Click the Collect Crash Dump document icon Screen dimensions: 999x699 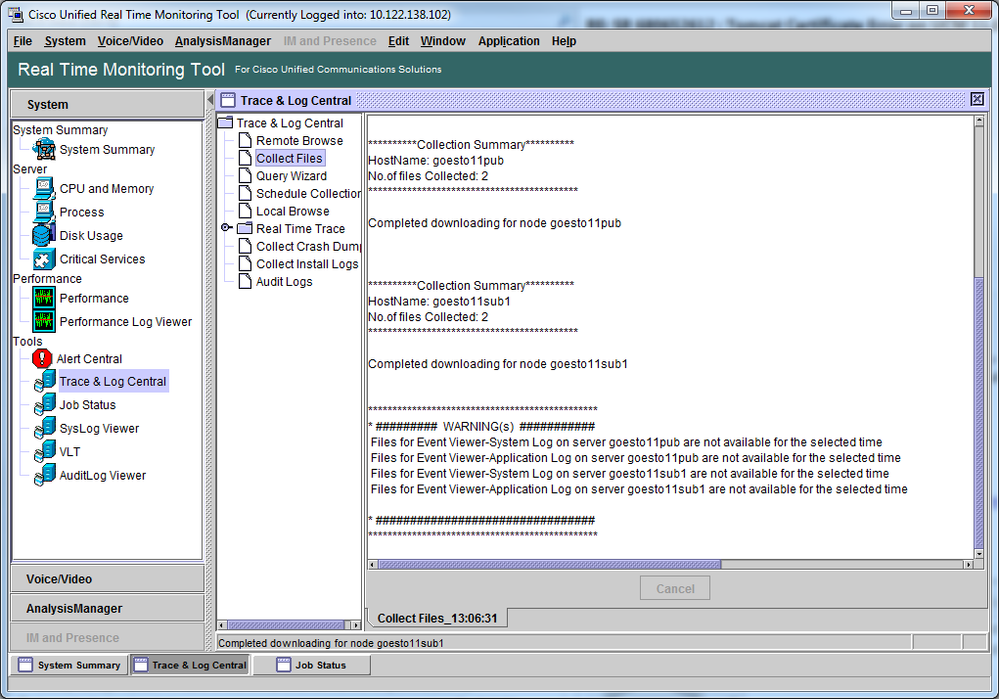(x=245, y=246)
